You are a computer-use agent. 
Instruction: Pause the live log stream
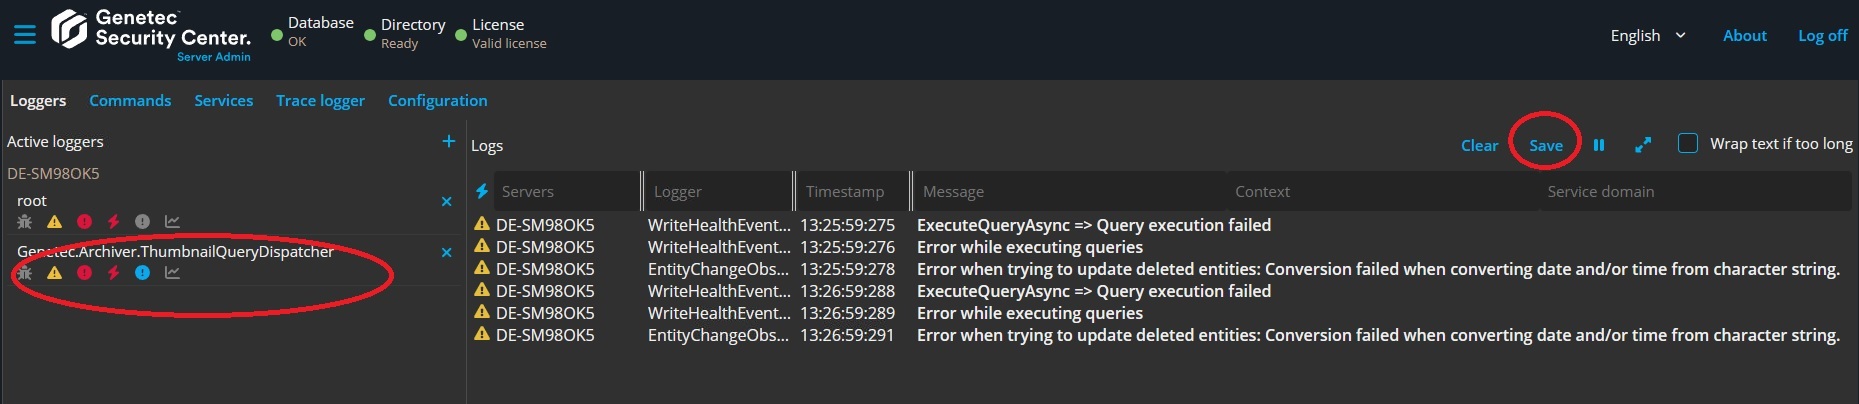coord(1599,145)
